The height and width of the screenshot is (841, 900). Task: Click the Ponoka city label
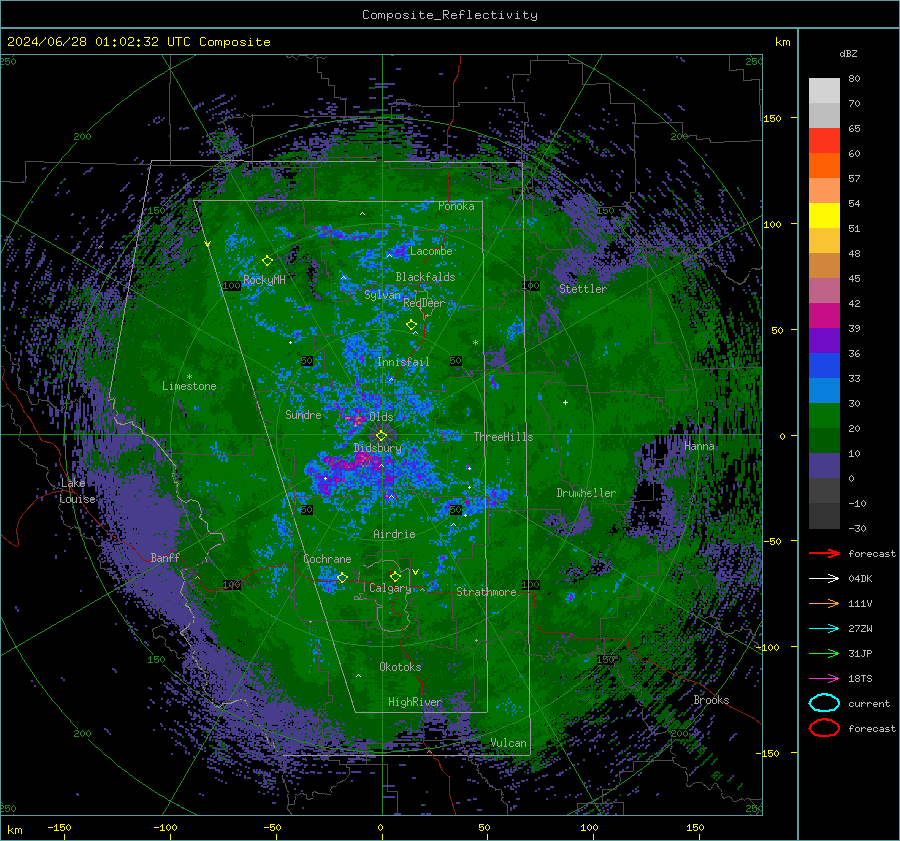pyautogui.click(x=456, y=206)
